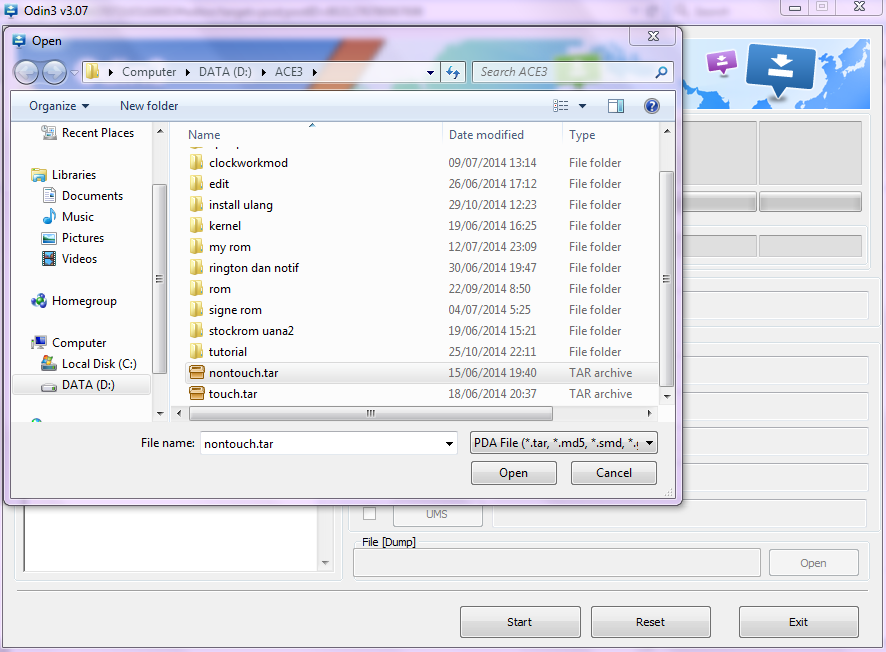Expand the arrow after ACE3 in breadcrumb
The width and height of the screenshot is (886, 652).
tap(315, 72)
